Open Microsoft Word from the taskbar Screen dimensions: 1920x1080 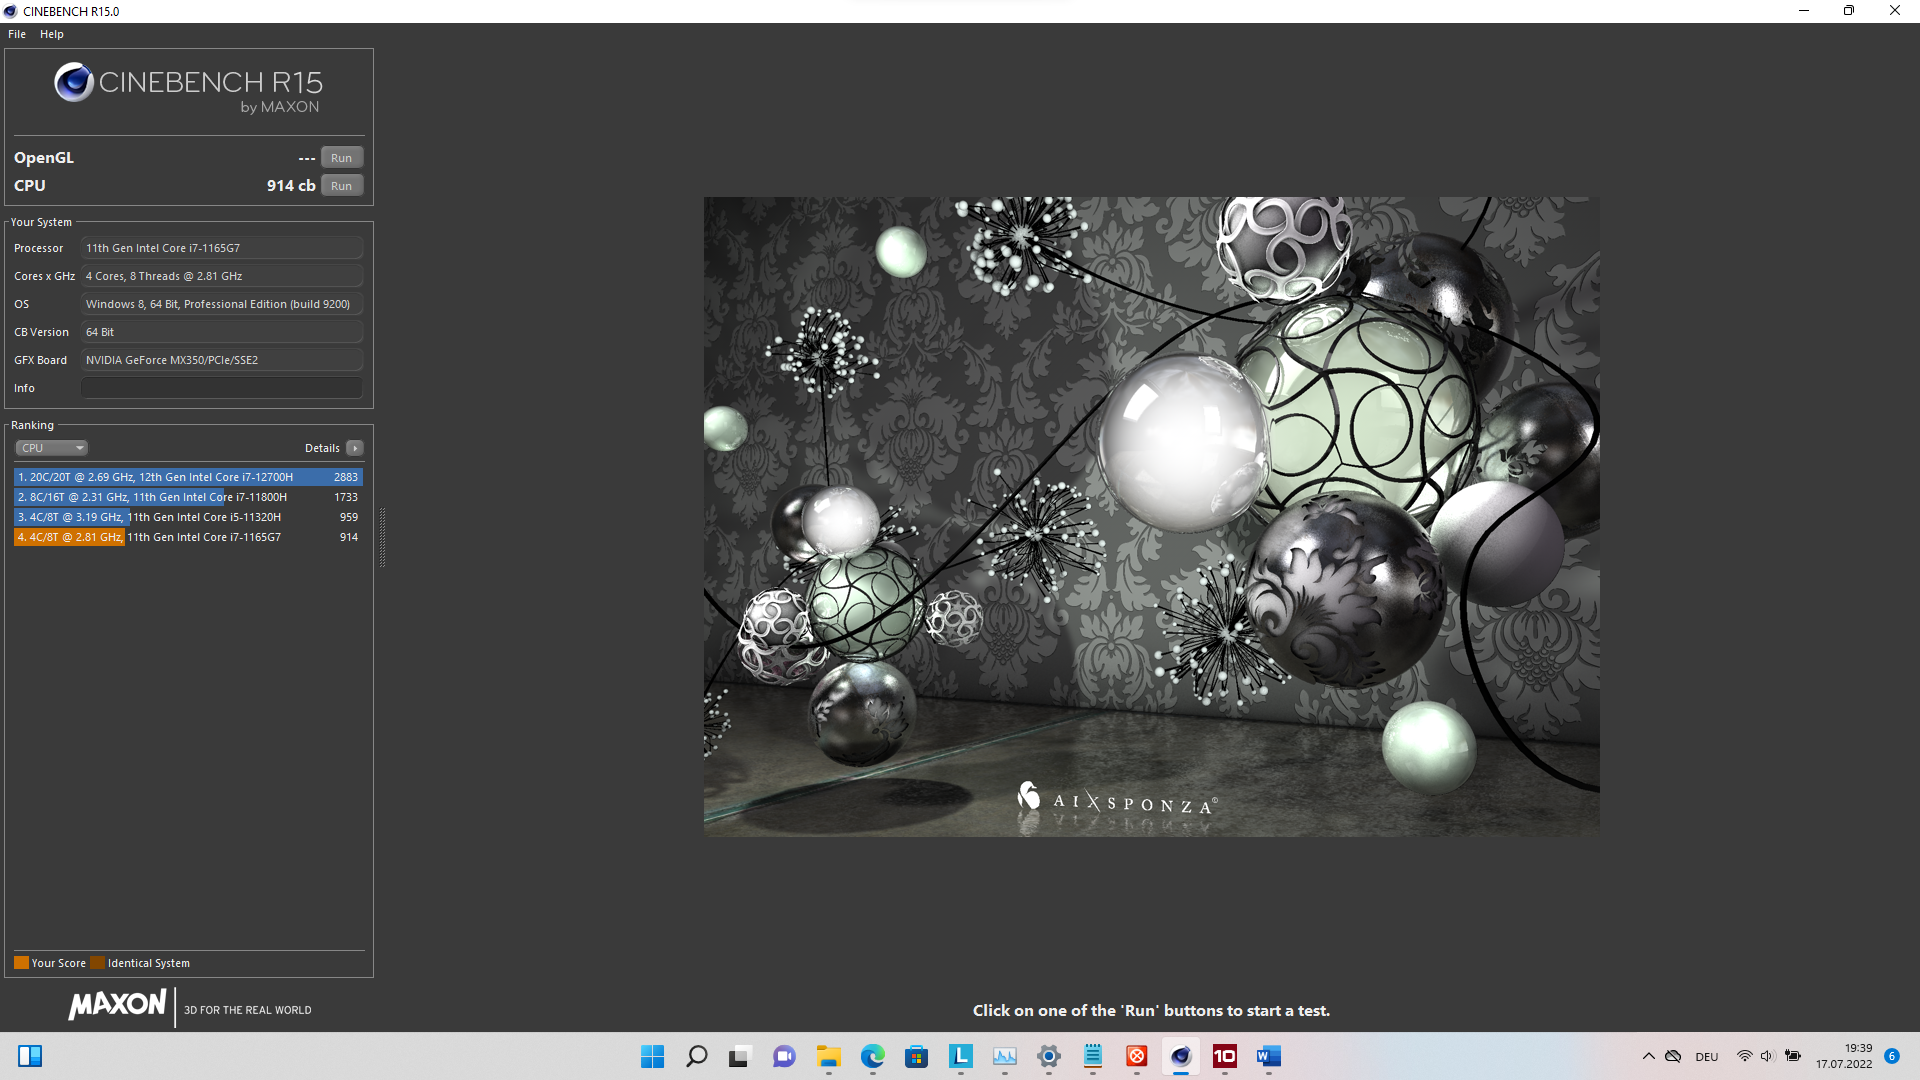1269,1056
